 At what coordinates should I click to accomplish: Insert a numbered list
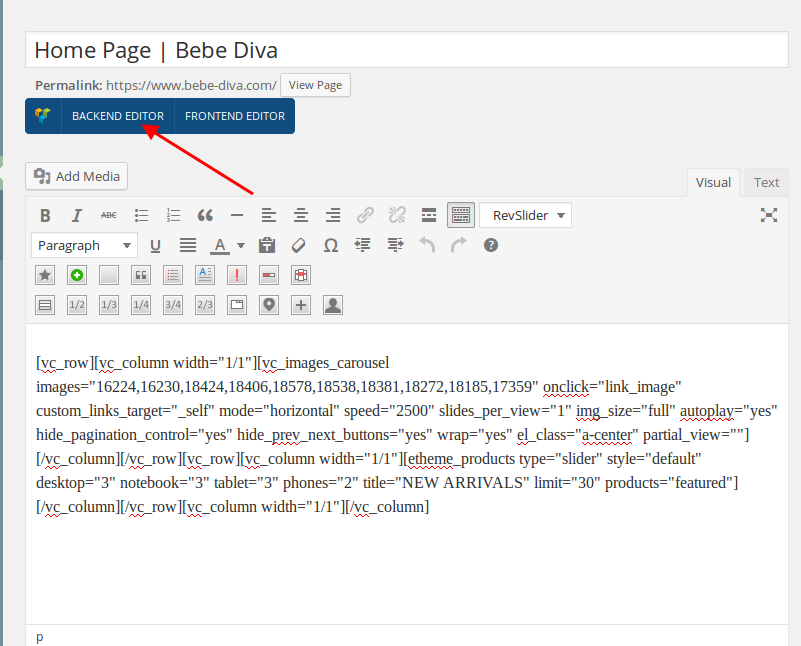(173, 216)
